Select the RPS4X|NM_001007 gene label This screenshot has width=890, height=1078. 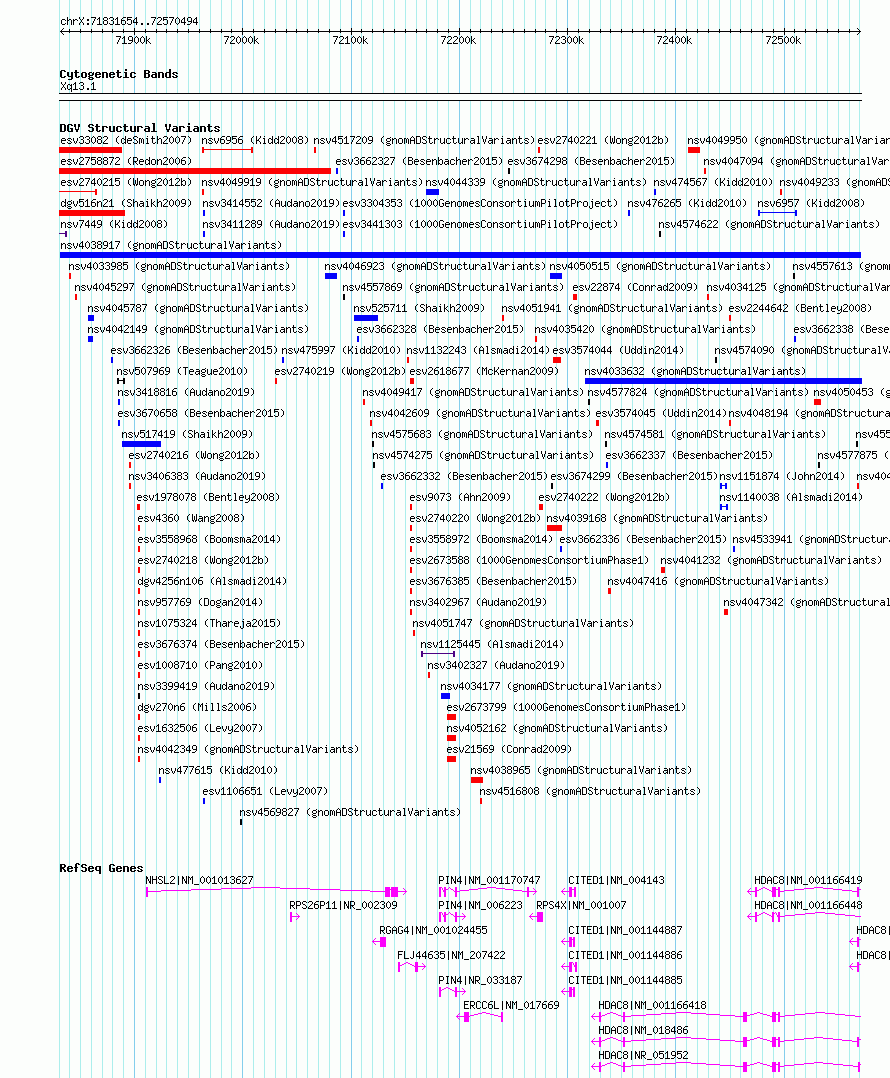[581, 905]
